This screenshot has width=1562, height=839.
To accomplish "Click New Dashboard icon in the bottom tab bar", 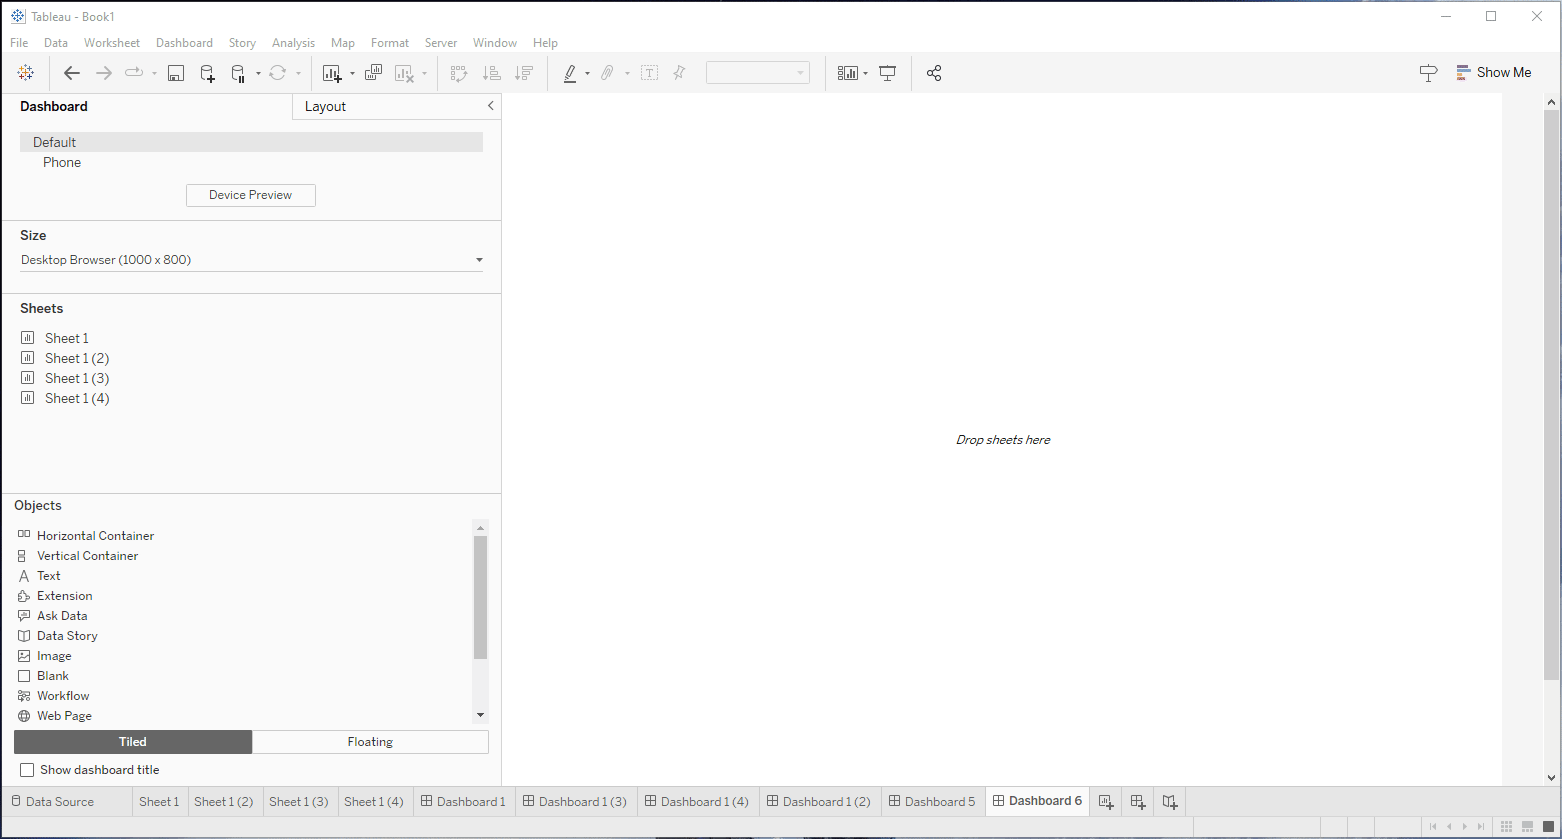I will tap(1138, 802).
